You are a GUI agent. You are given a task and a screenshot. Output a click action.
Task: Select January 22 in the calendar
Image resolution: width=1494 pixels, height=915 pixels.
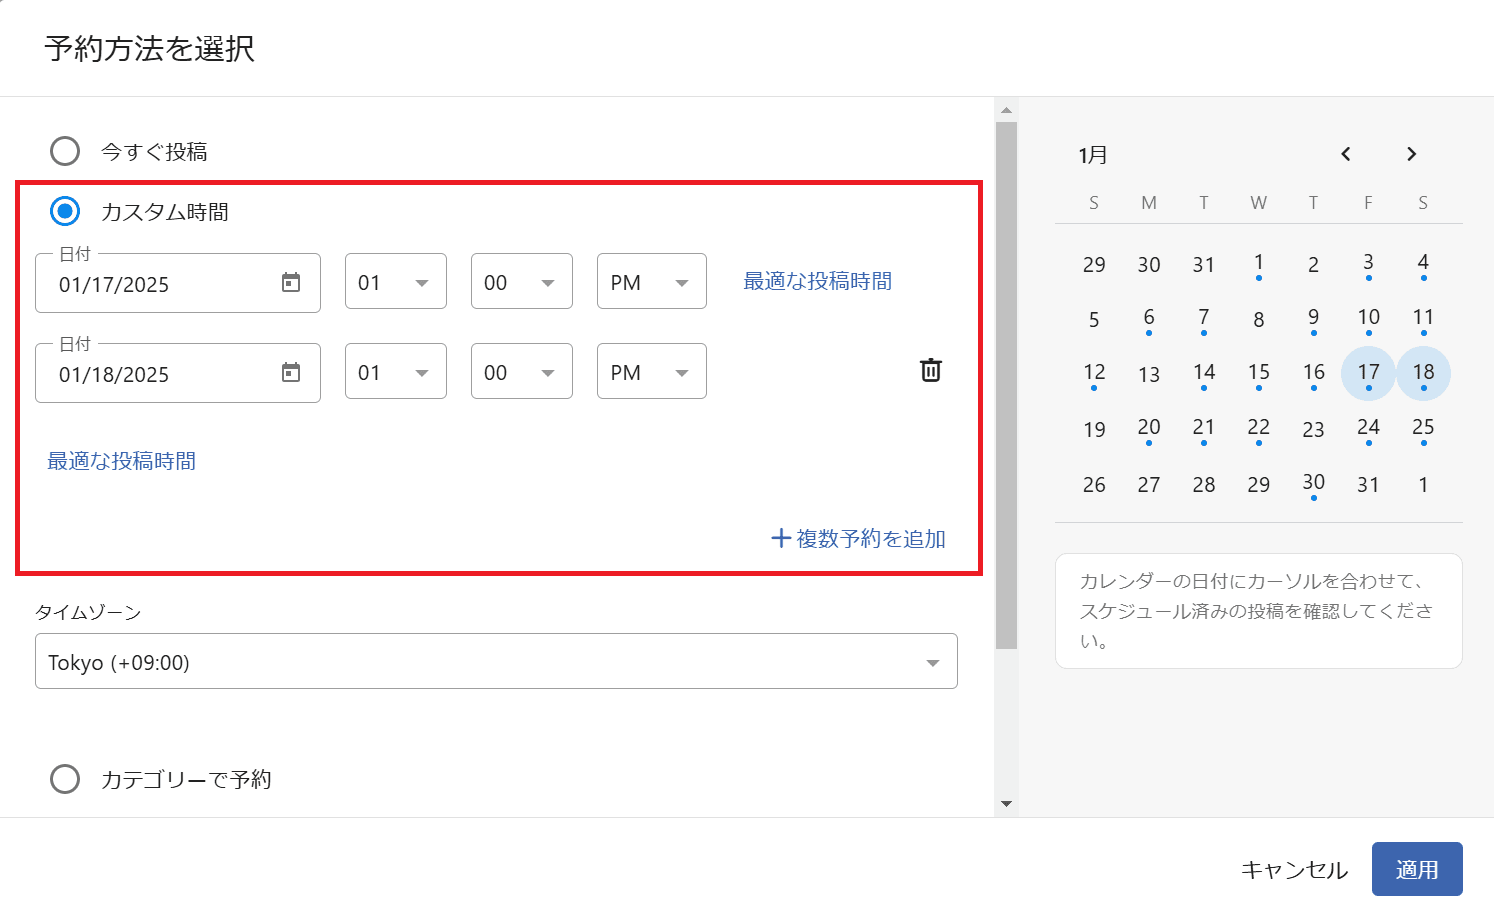click(1259, 428)
